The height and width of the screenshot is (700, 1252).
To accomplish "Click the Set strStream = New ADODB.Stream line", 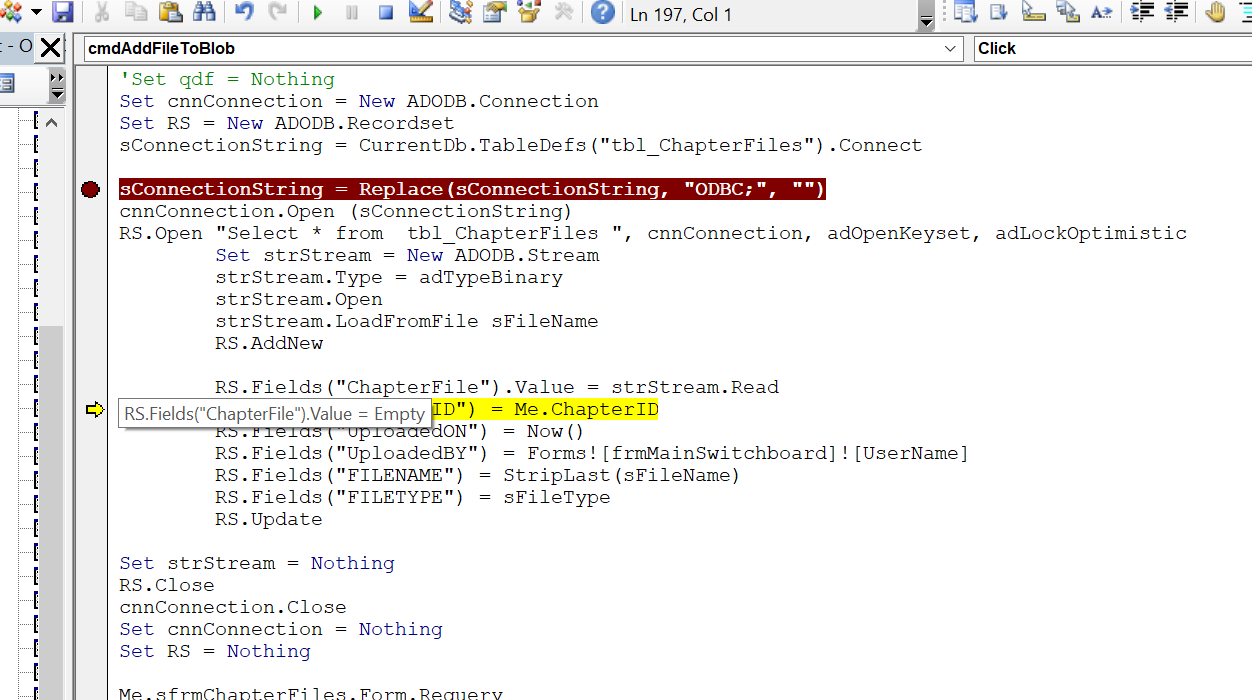I will pyautogui.click(x=407, y=255).
